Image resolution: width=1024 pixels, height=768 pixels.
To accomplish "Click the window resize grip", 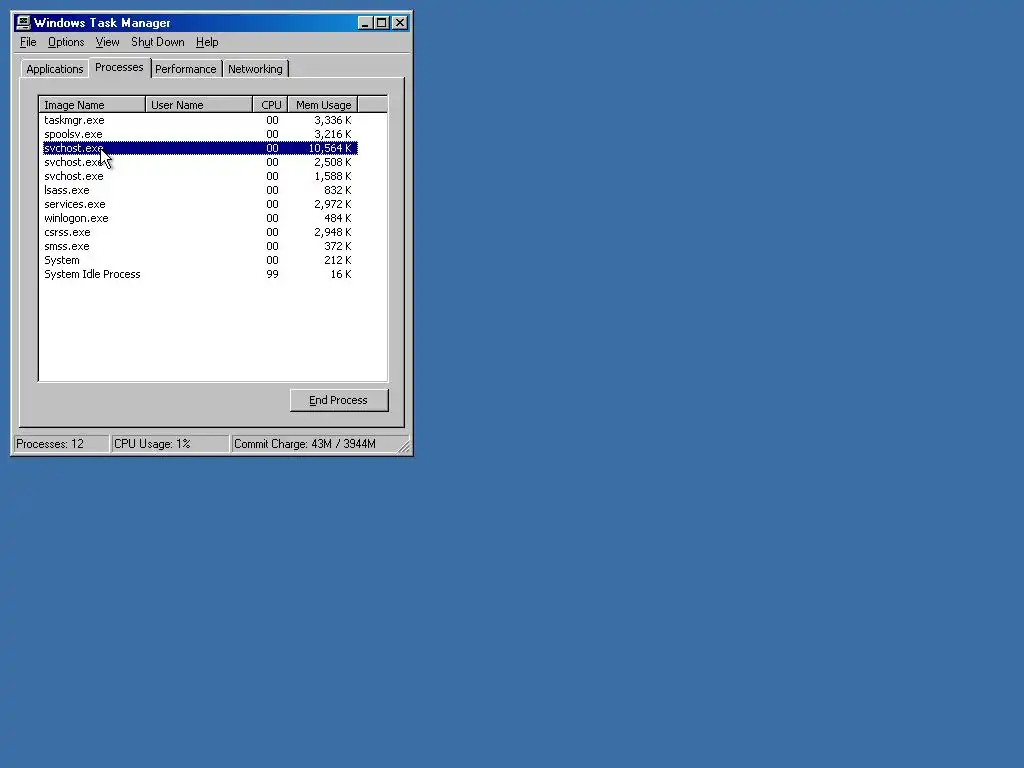I will click(x=404, y=447).
